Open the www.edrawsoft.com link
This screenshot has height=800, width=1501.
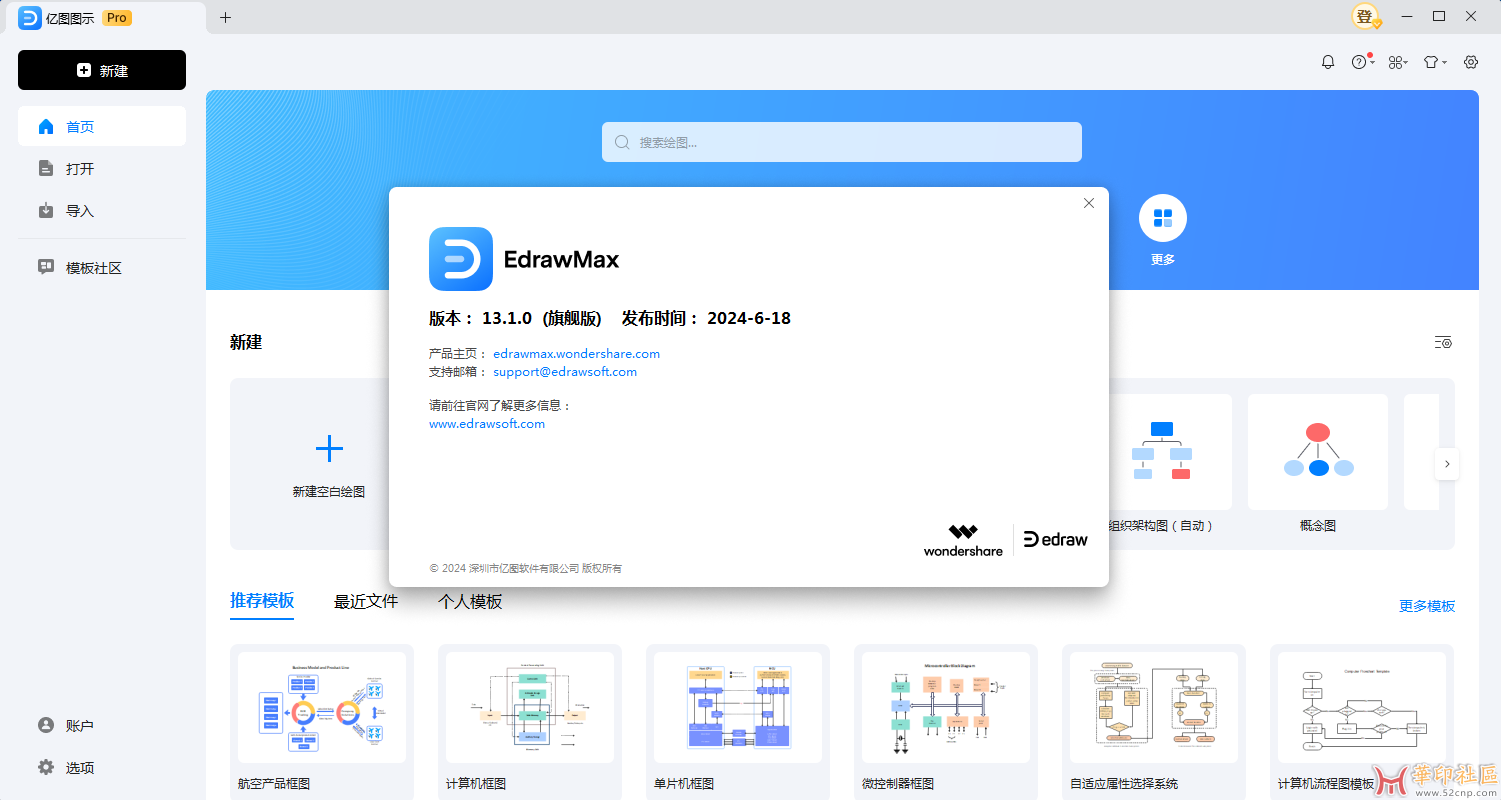click(x=487, y=423)
